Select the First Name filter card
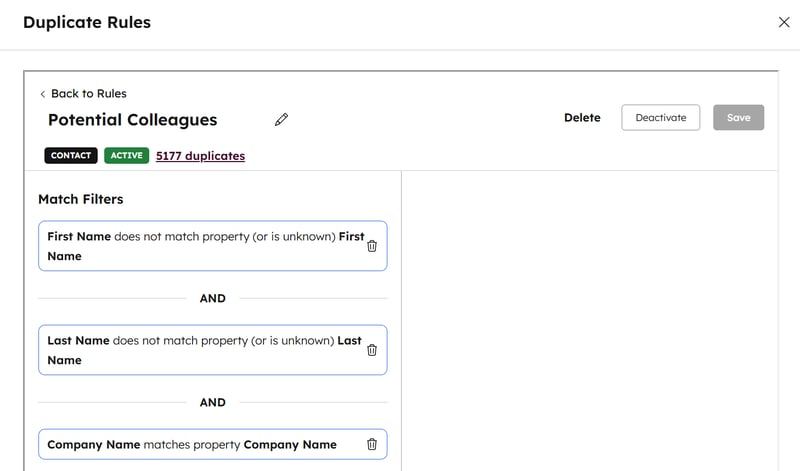The image size is (800, 471). tap(213, 246)
